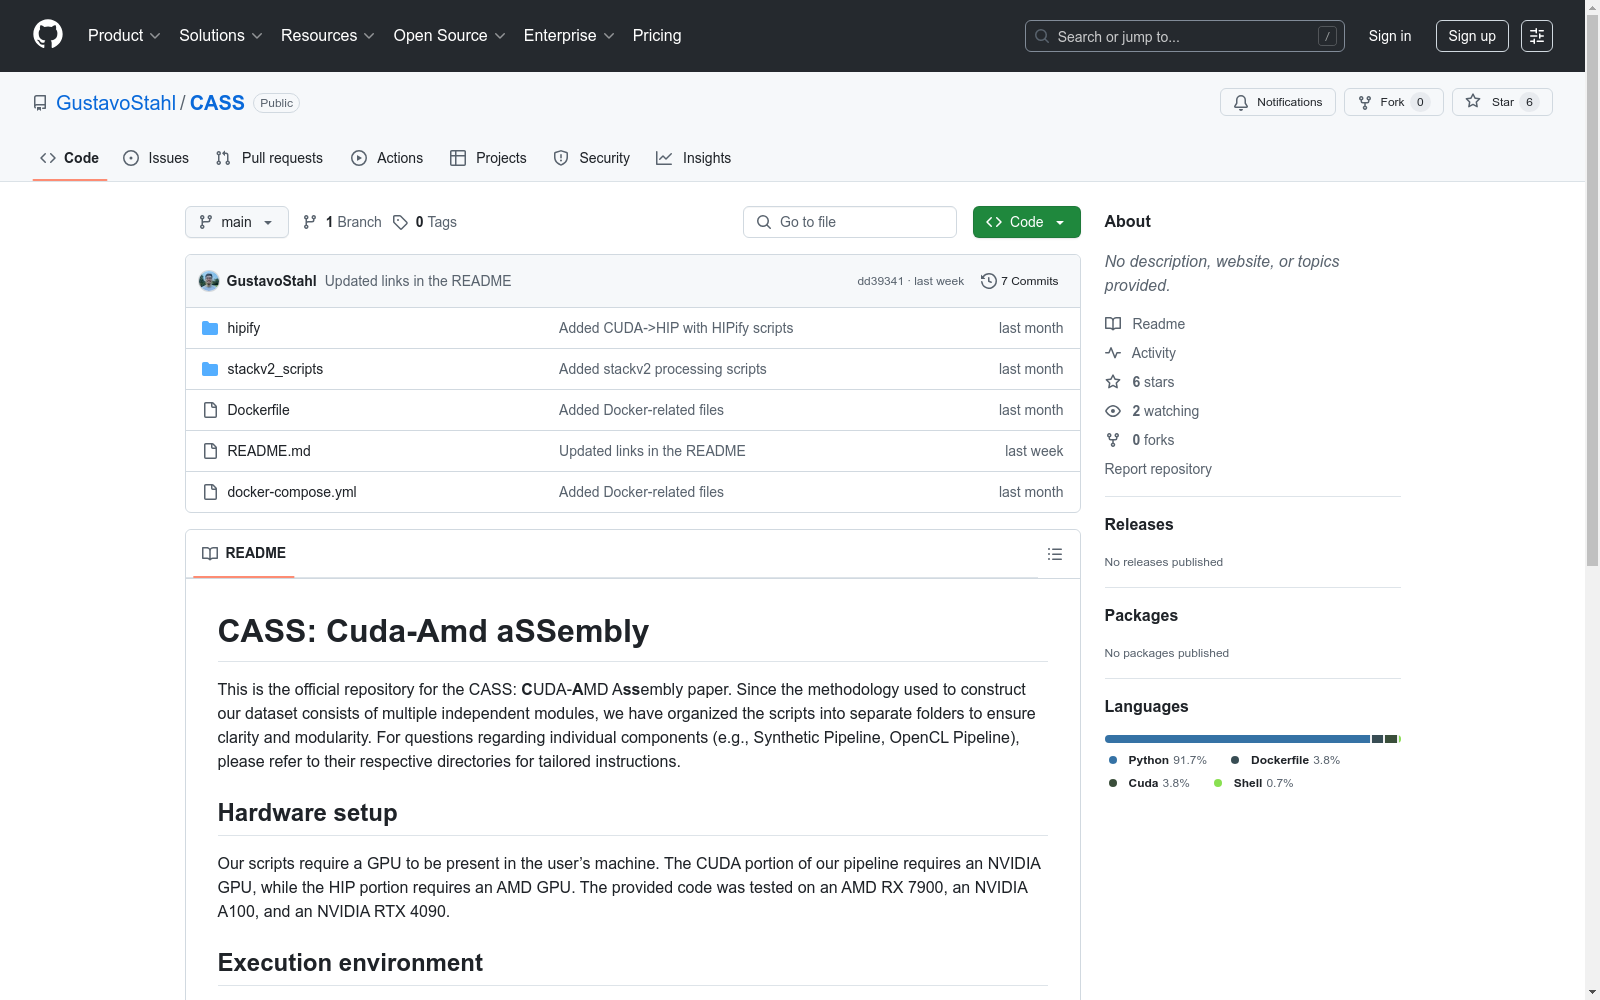Viewport: 1600px width, 1000px height.
Task: Click the Readme book icon in About
Action: click(1113, 324)
